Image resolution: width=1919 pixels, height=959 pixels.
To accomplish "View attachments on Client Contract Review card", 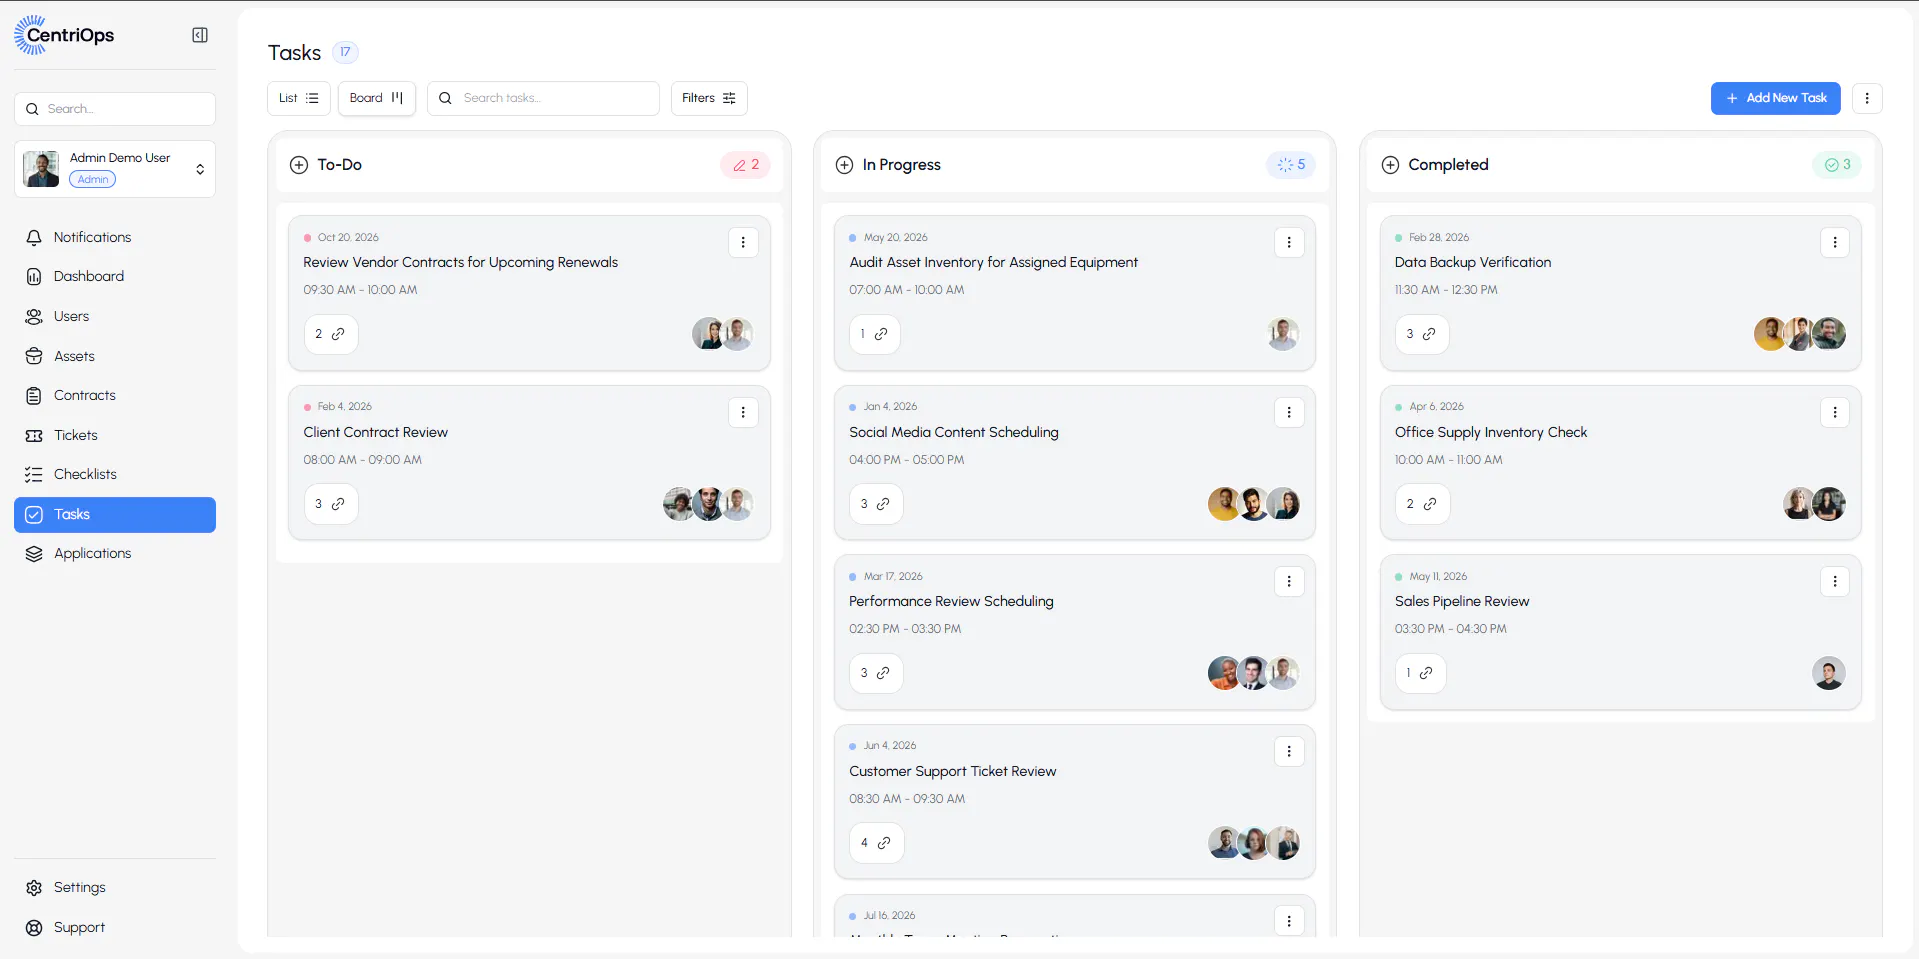I will point(331,504).
